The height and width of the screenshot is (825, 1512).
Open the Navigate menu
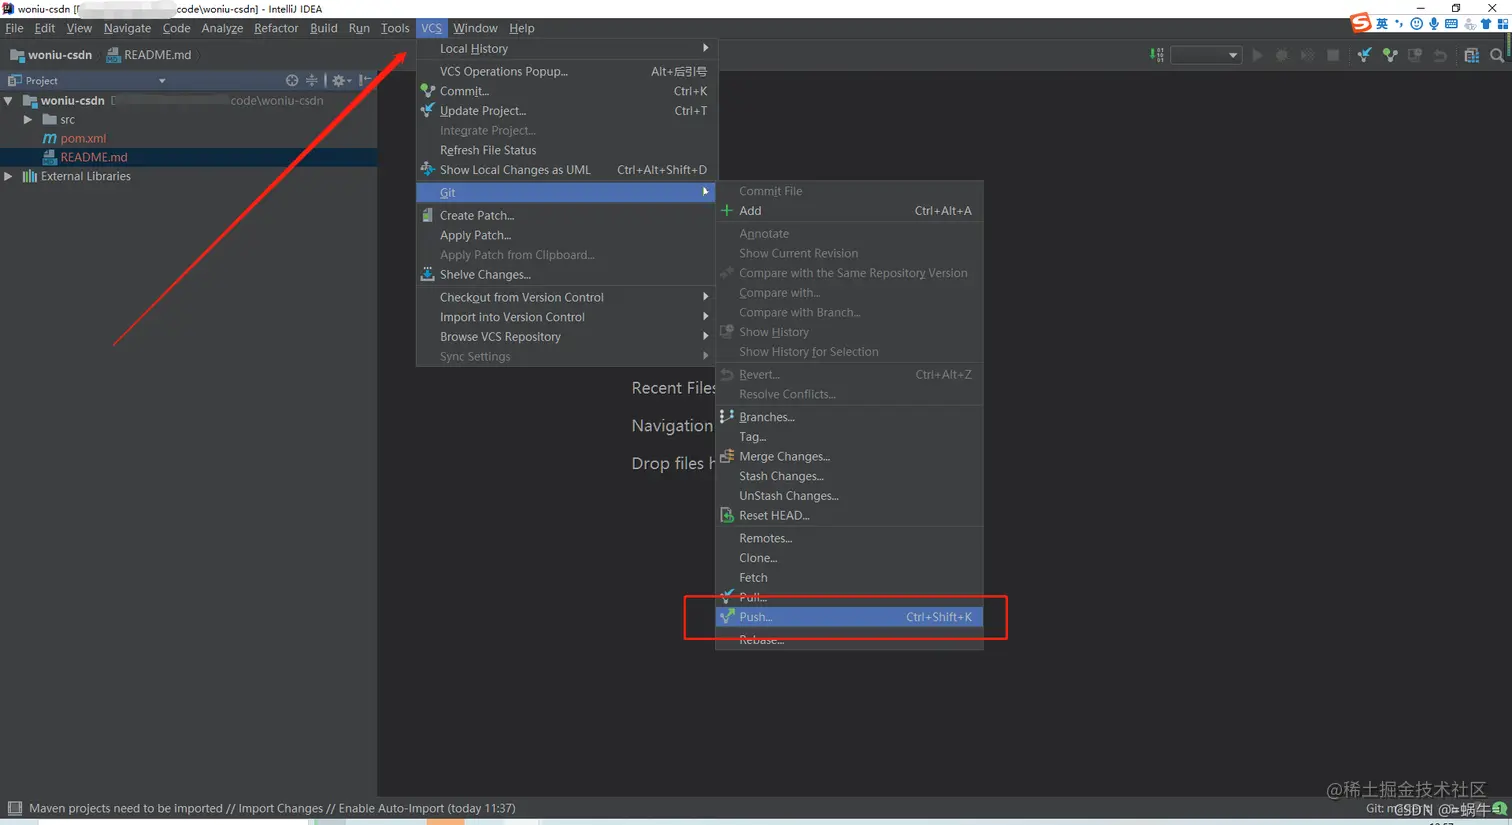click(x=127, y=28)
